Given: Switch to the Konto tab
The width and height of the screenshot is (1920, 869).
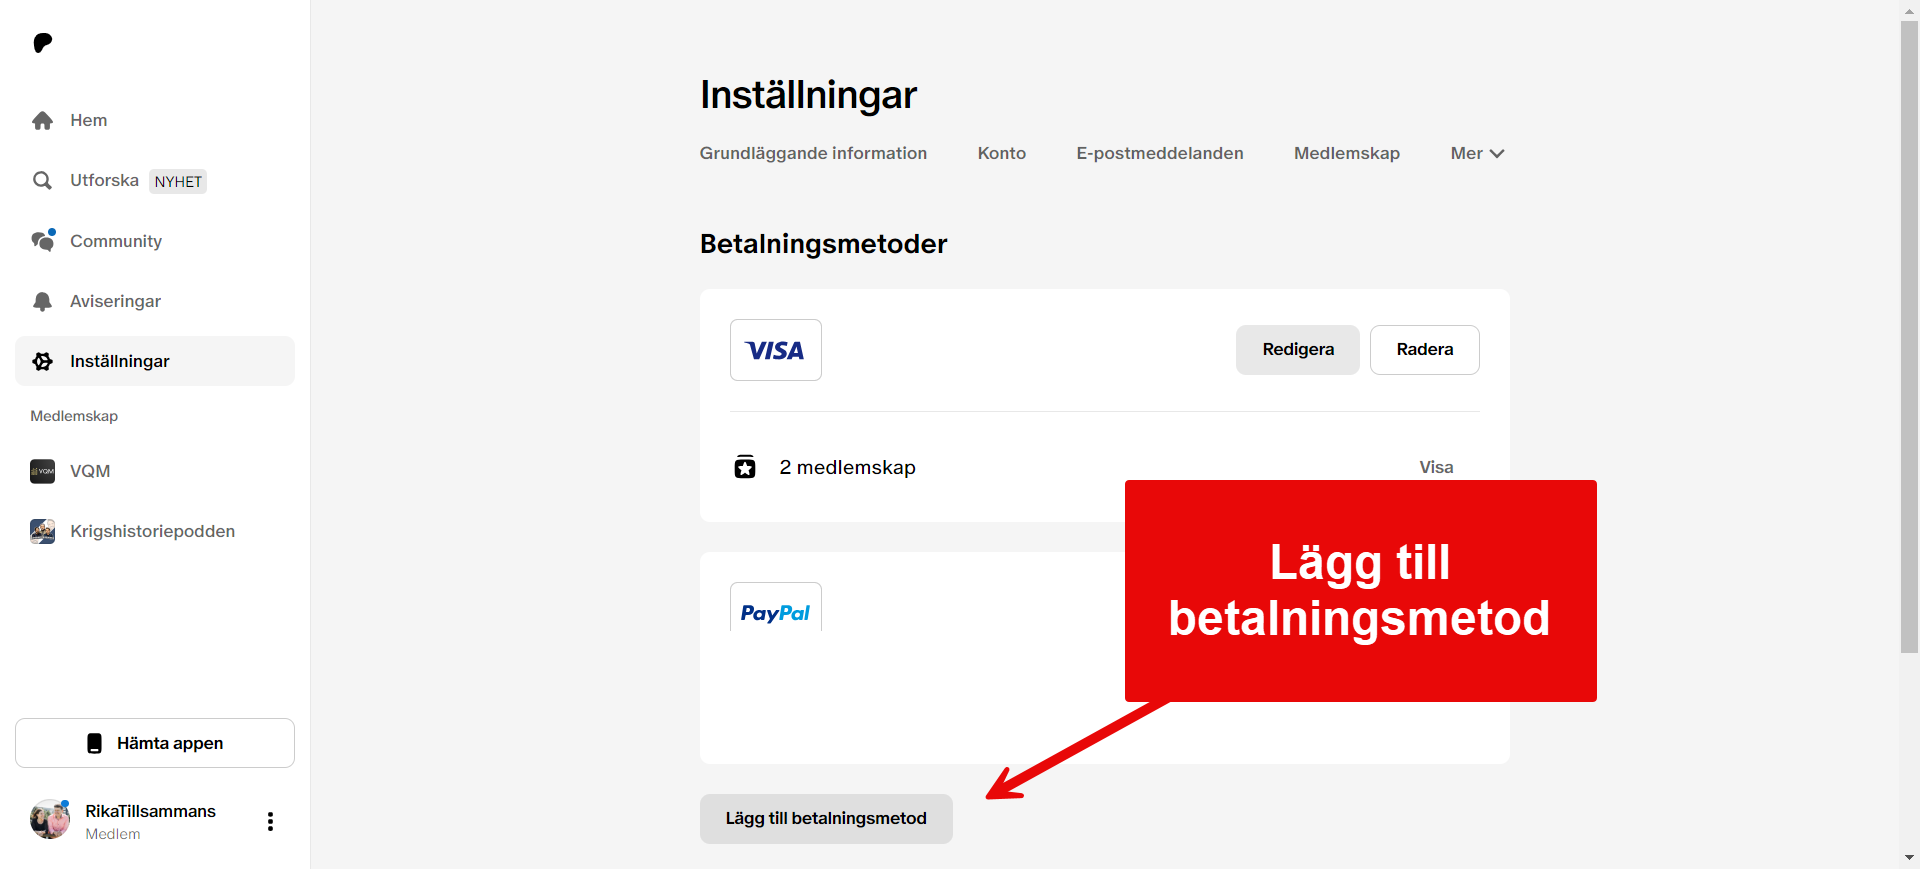Looking at the screenshot, I should click(x=1002, y=153).
